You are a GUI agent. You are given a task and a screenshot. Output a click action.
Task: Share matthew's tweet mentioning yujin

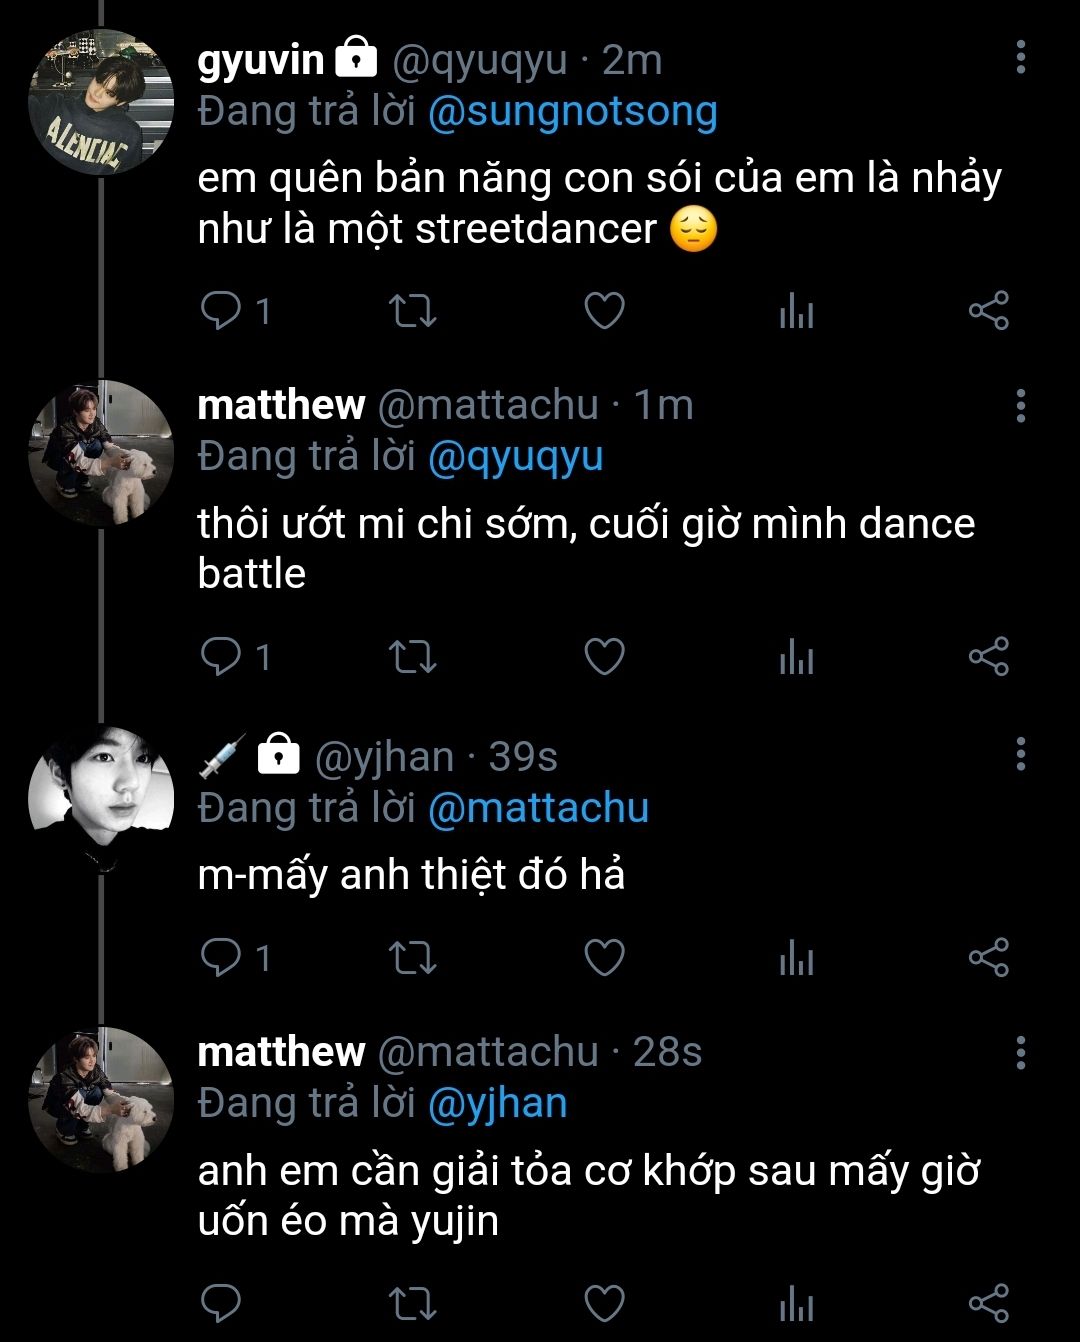(x=989, y=1304)
